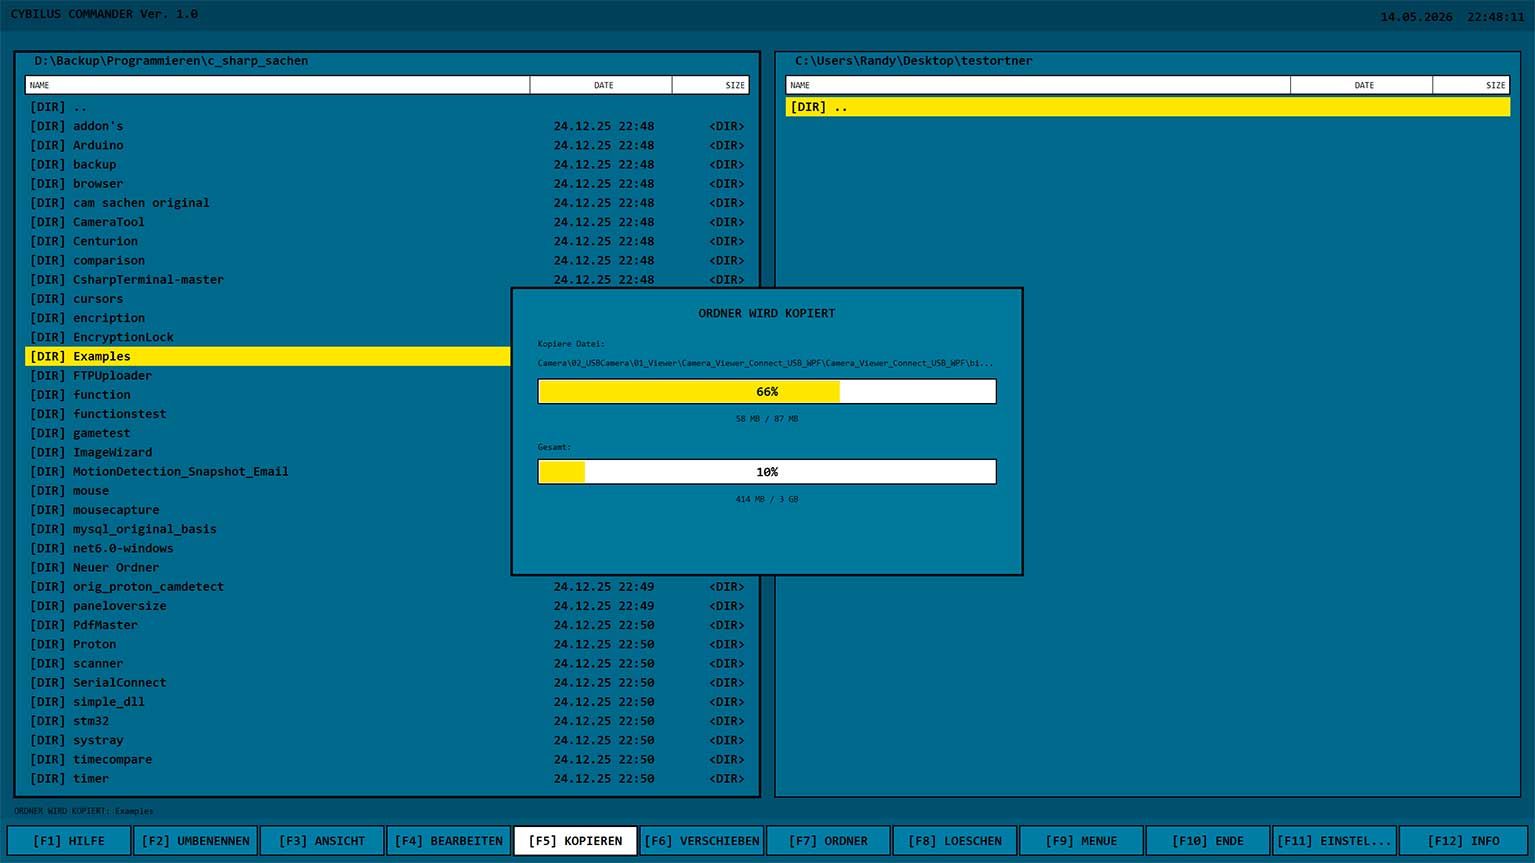
Task: Select the '..' parent entry in left panel
Action: [387, 107]
